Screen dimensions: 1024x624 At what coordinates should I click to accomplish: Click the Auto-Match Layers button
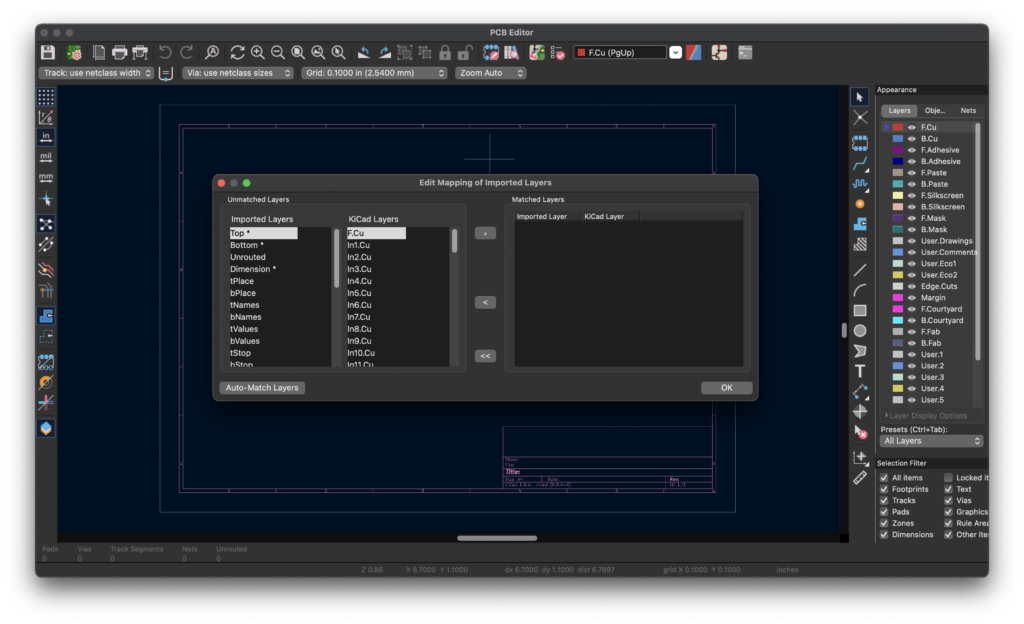coord(262,388)
